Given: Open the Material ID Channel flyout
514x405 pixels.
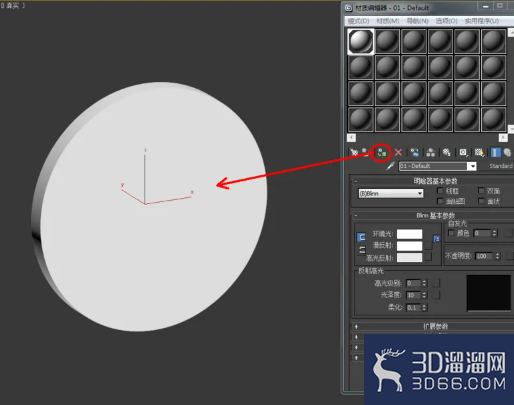Looking at the screenshot, I should click(463, 153).
